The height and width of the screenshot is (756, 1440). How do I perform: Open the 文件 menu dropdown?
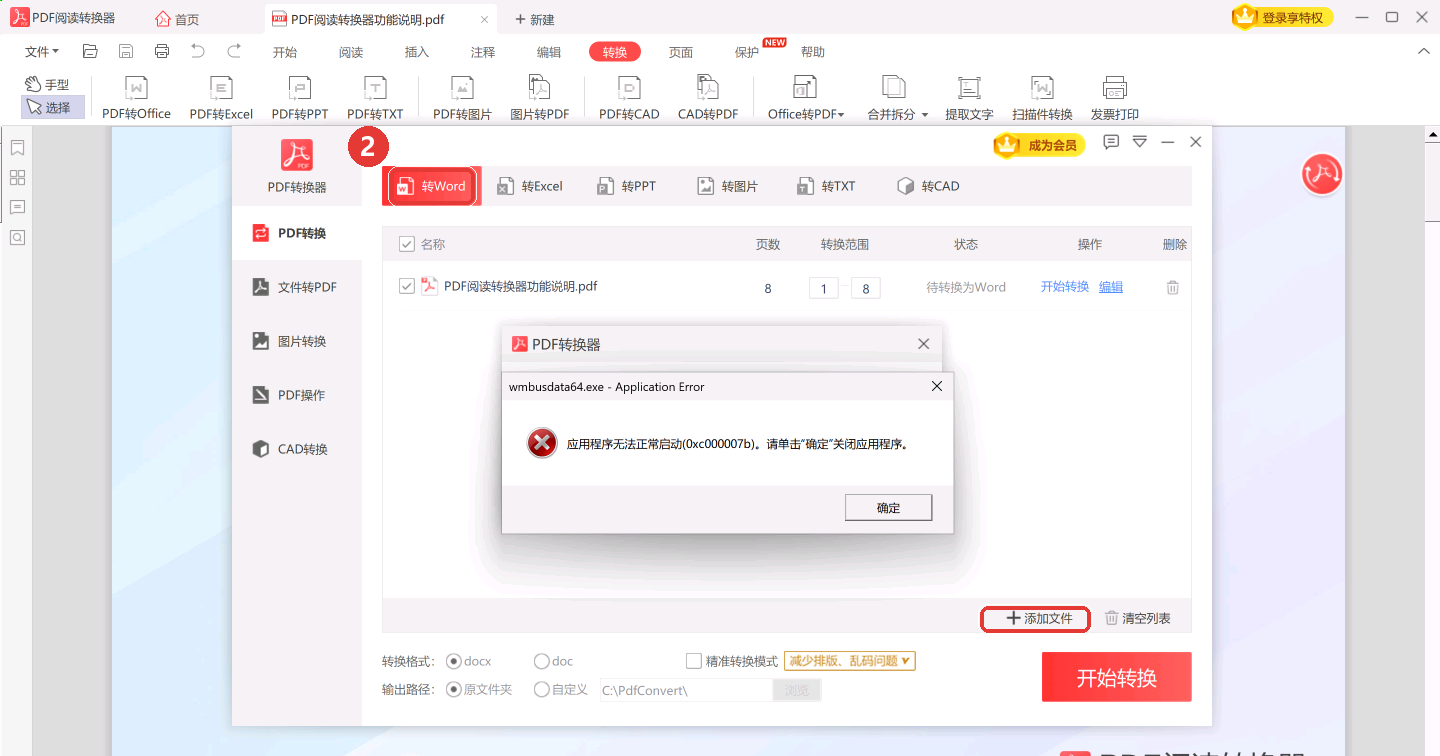tap(41, 51)
